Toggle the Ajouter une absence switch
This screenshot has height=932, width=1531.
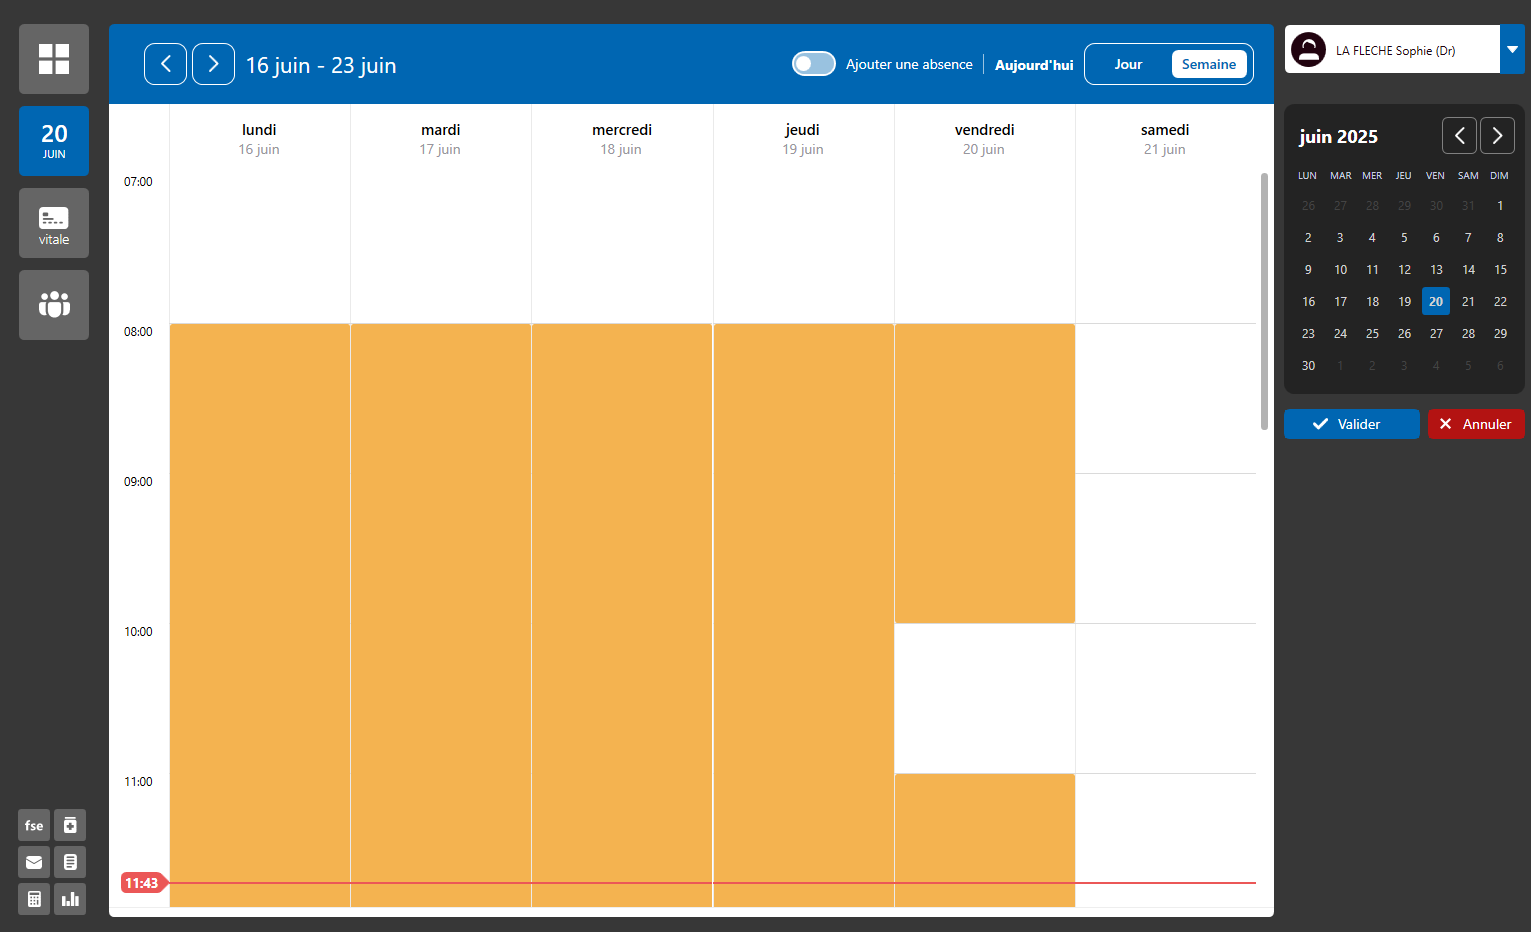point(813,64)
